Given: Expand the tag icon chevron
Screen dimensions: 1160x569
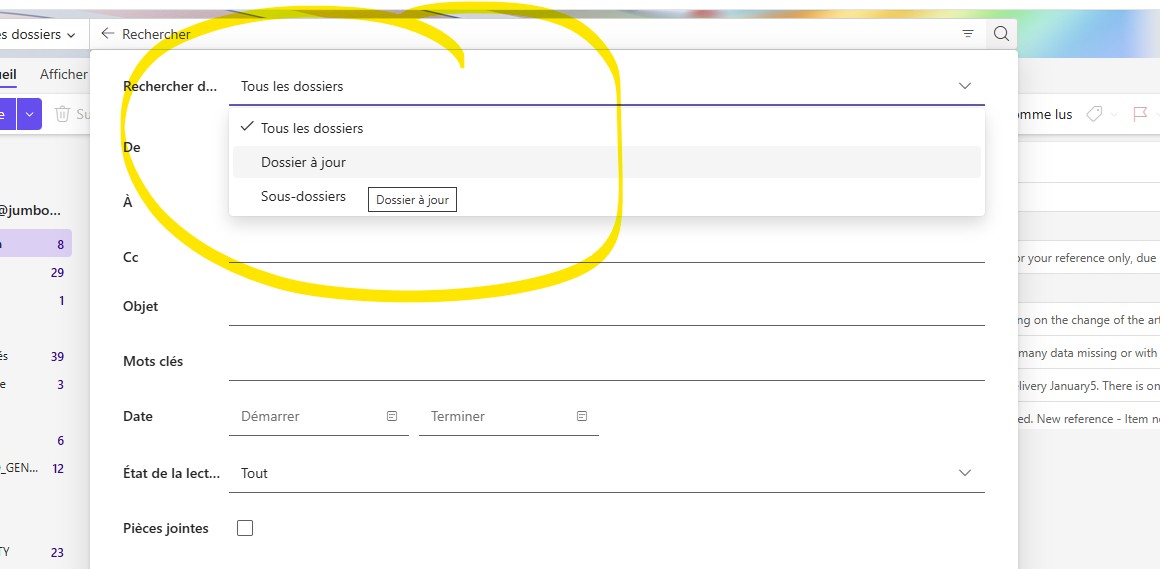Looking at the screenshot, I should tap(1113, 115).
